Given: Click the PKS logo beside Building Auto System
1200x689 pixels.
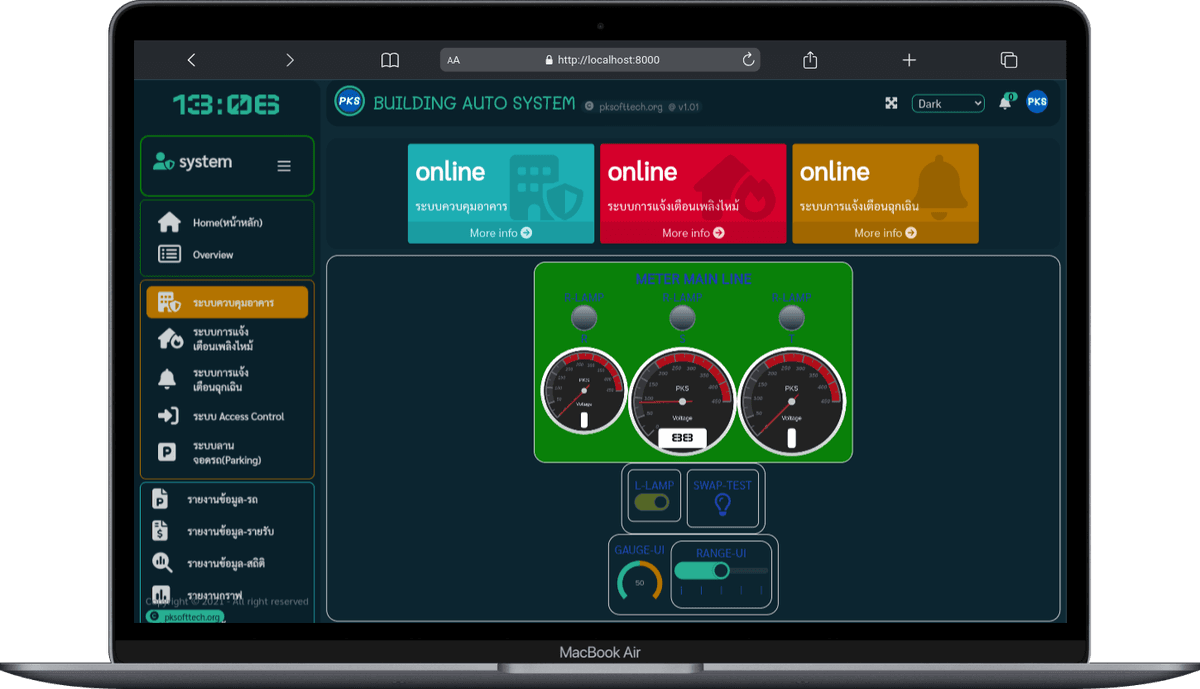Looking at the screenshot, I should (349, 102).
